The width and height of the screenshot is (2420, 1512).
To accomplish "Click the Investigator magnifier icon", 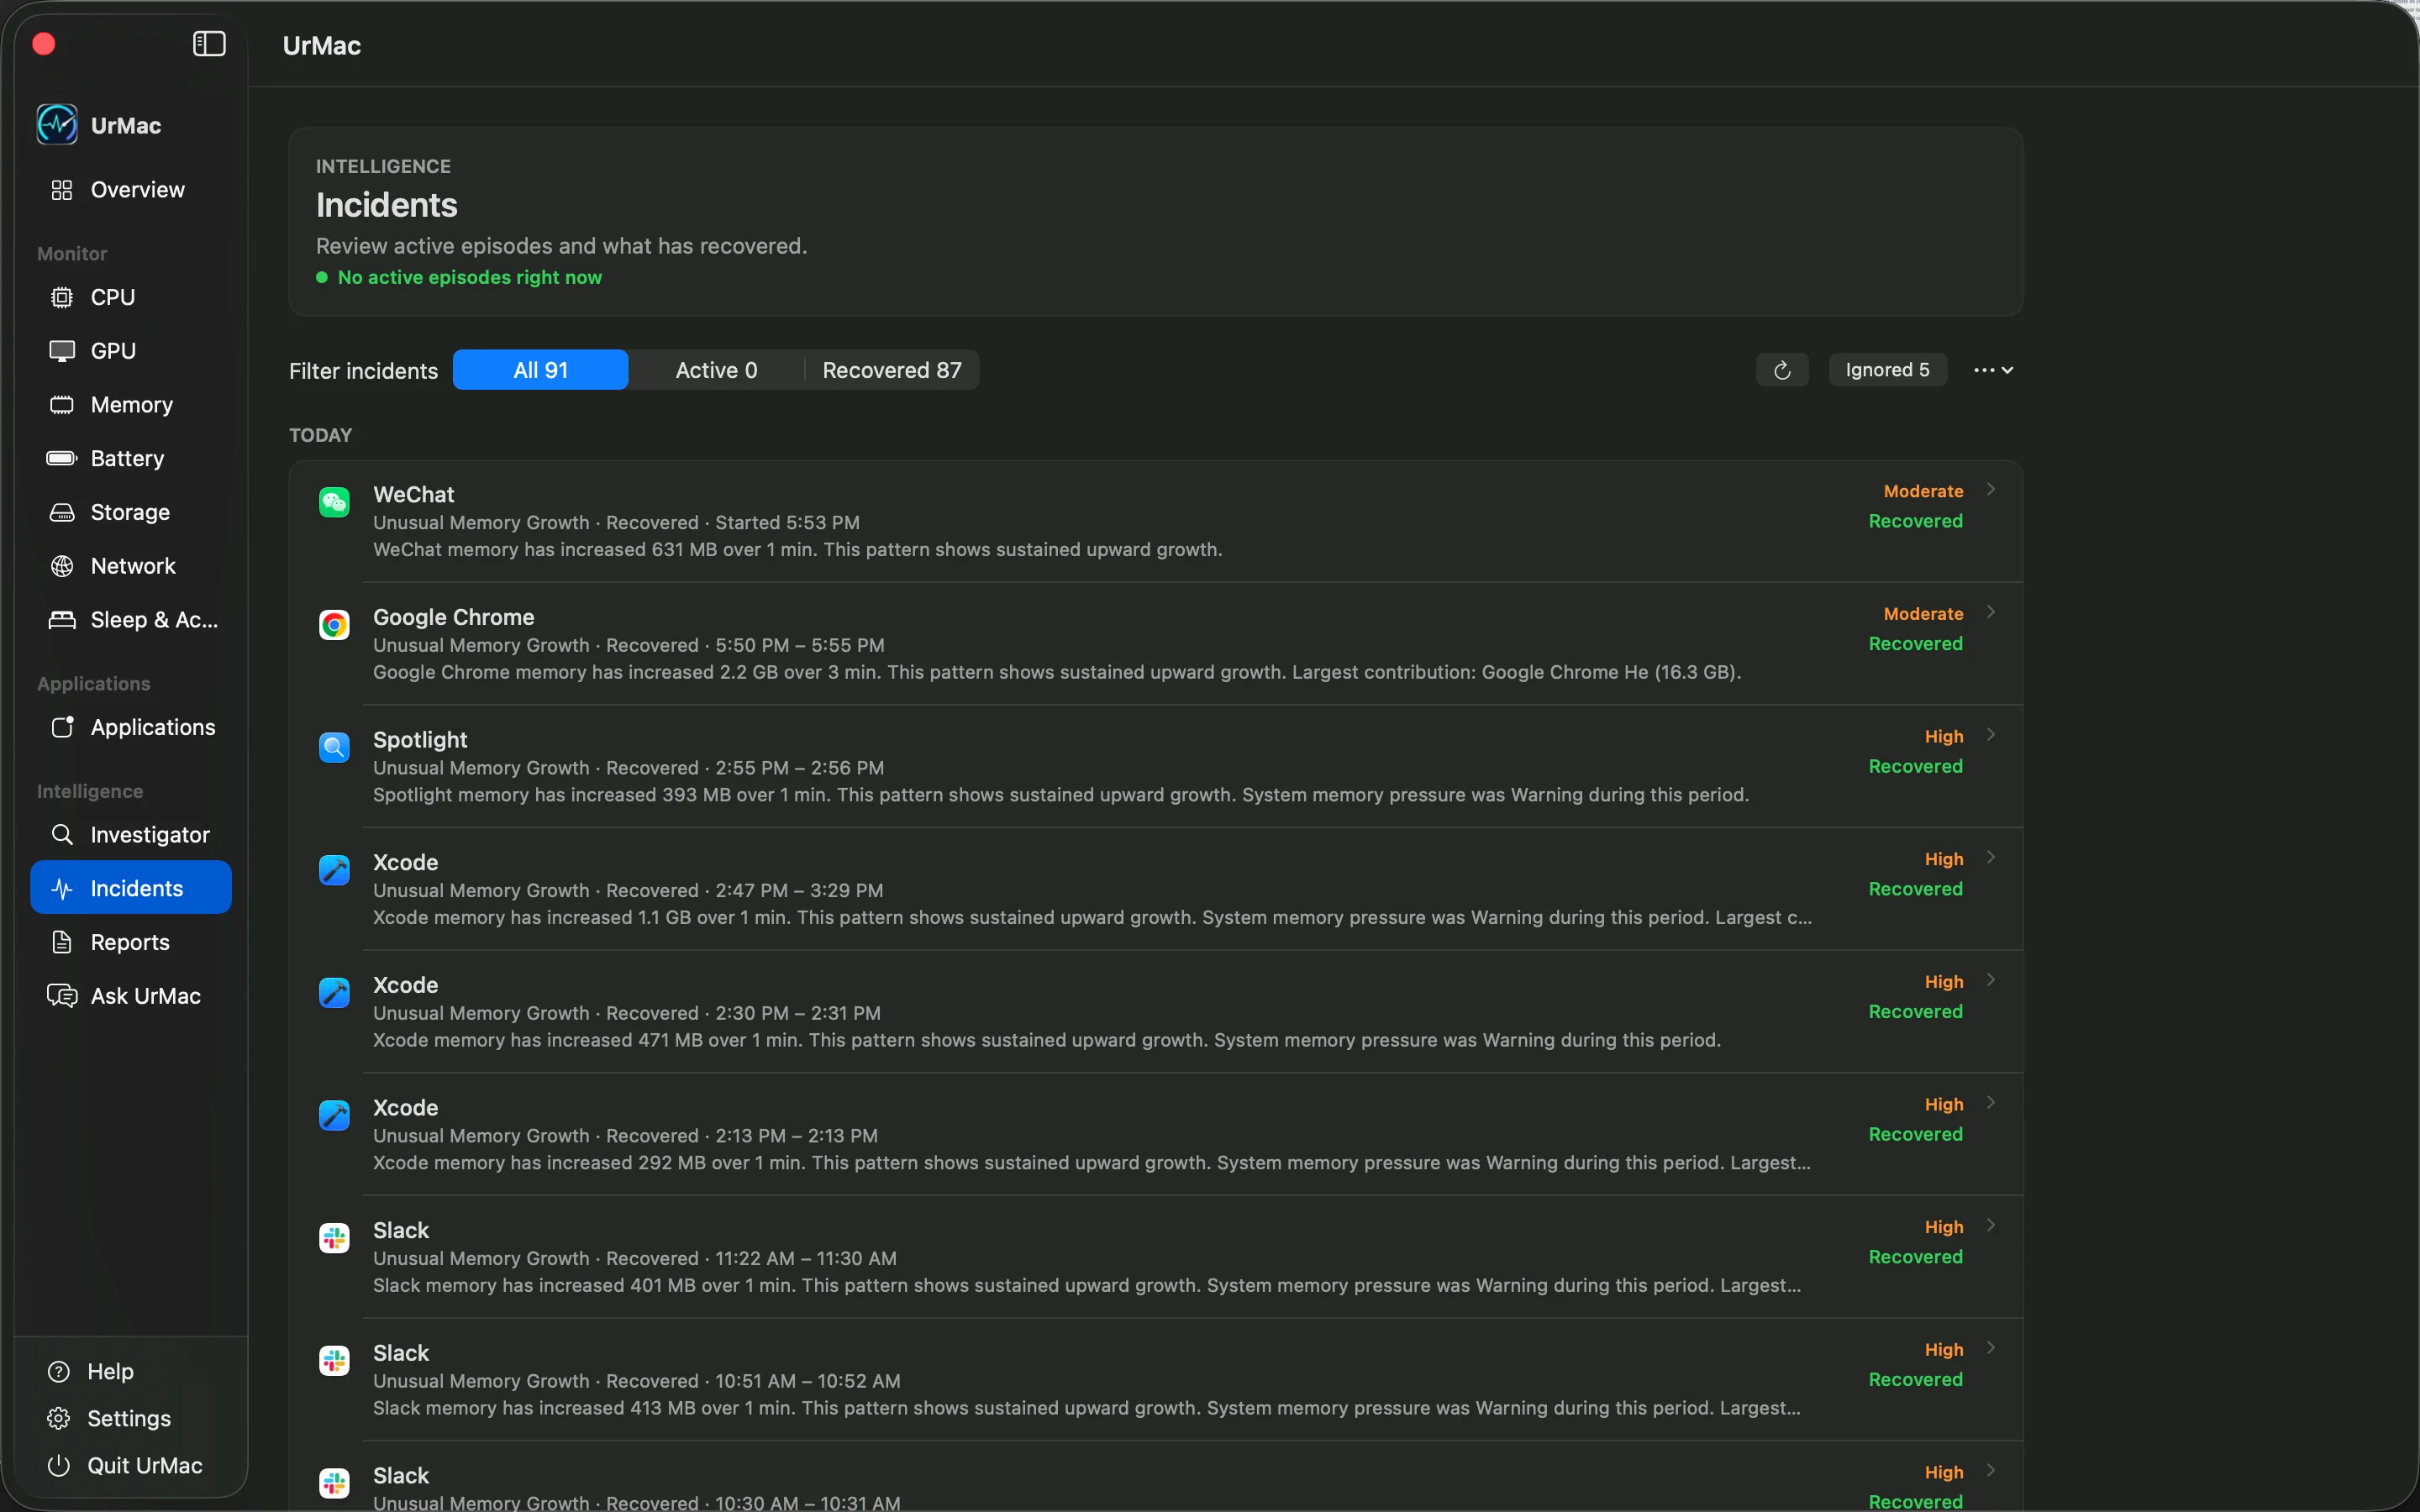I will [62, 834].
